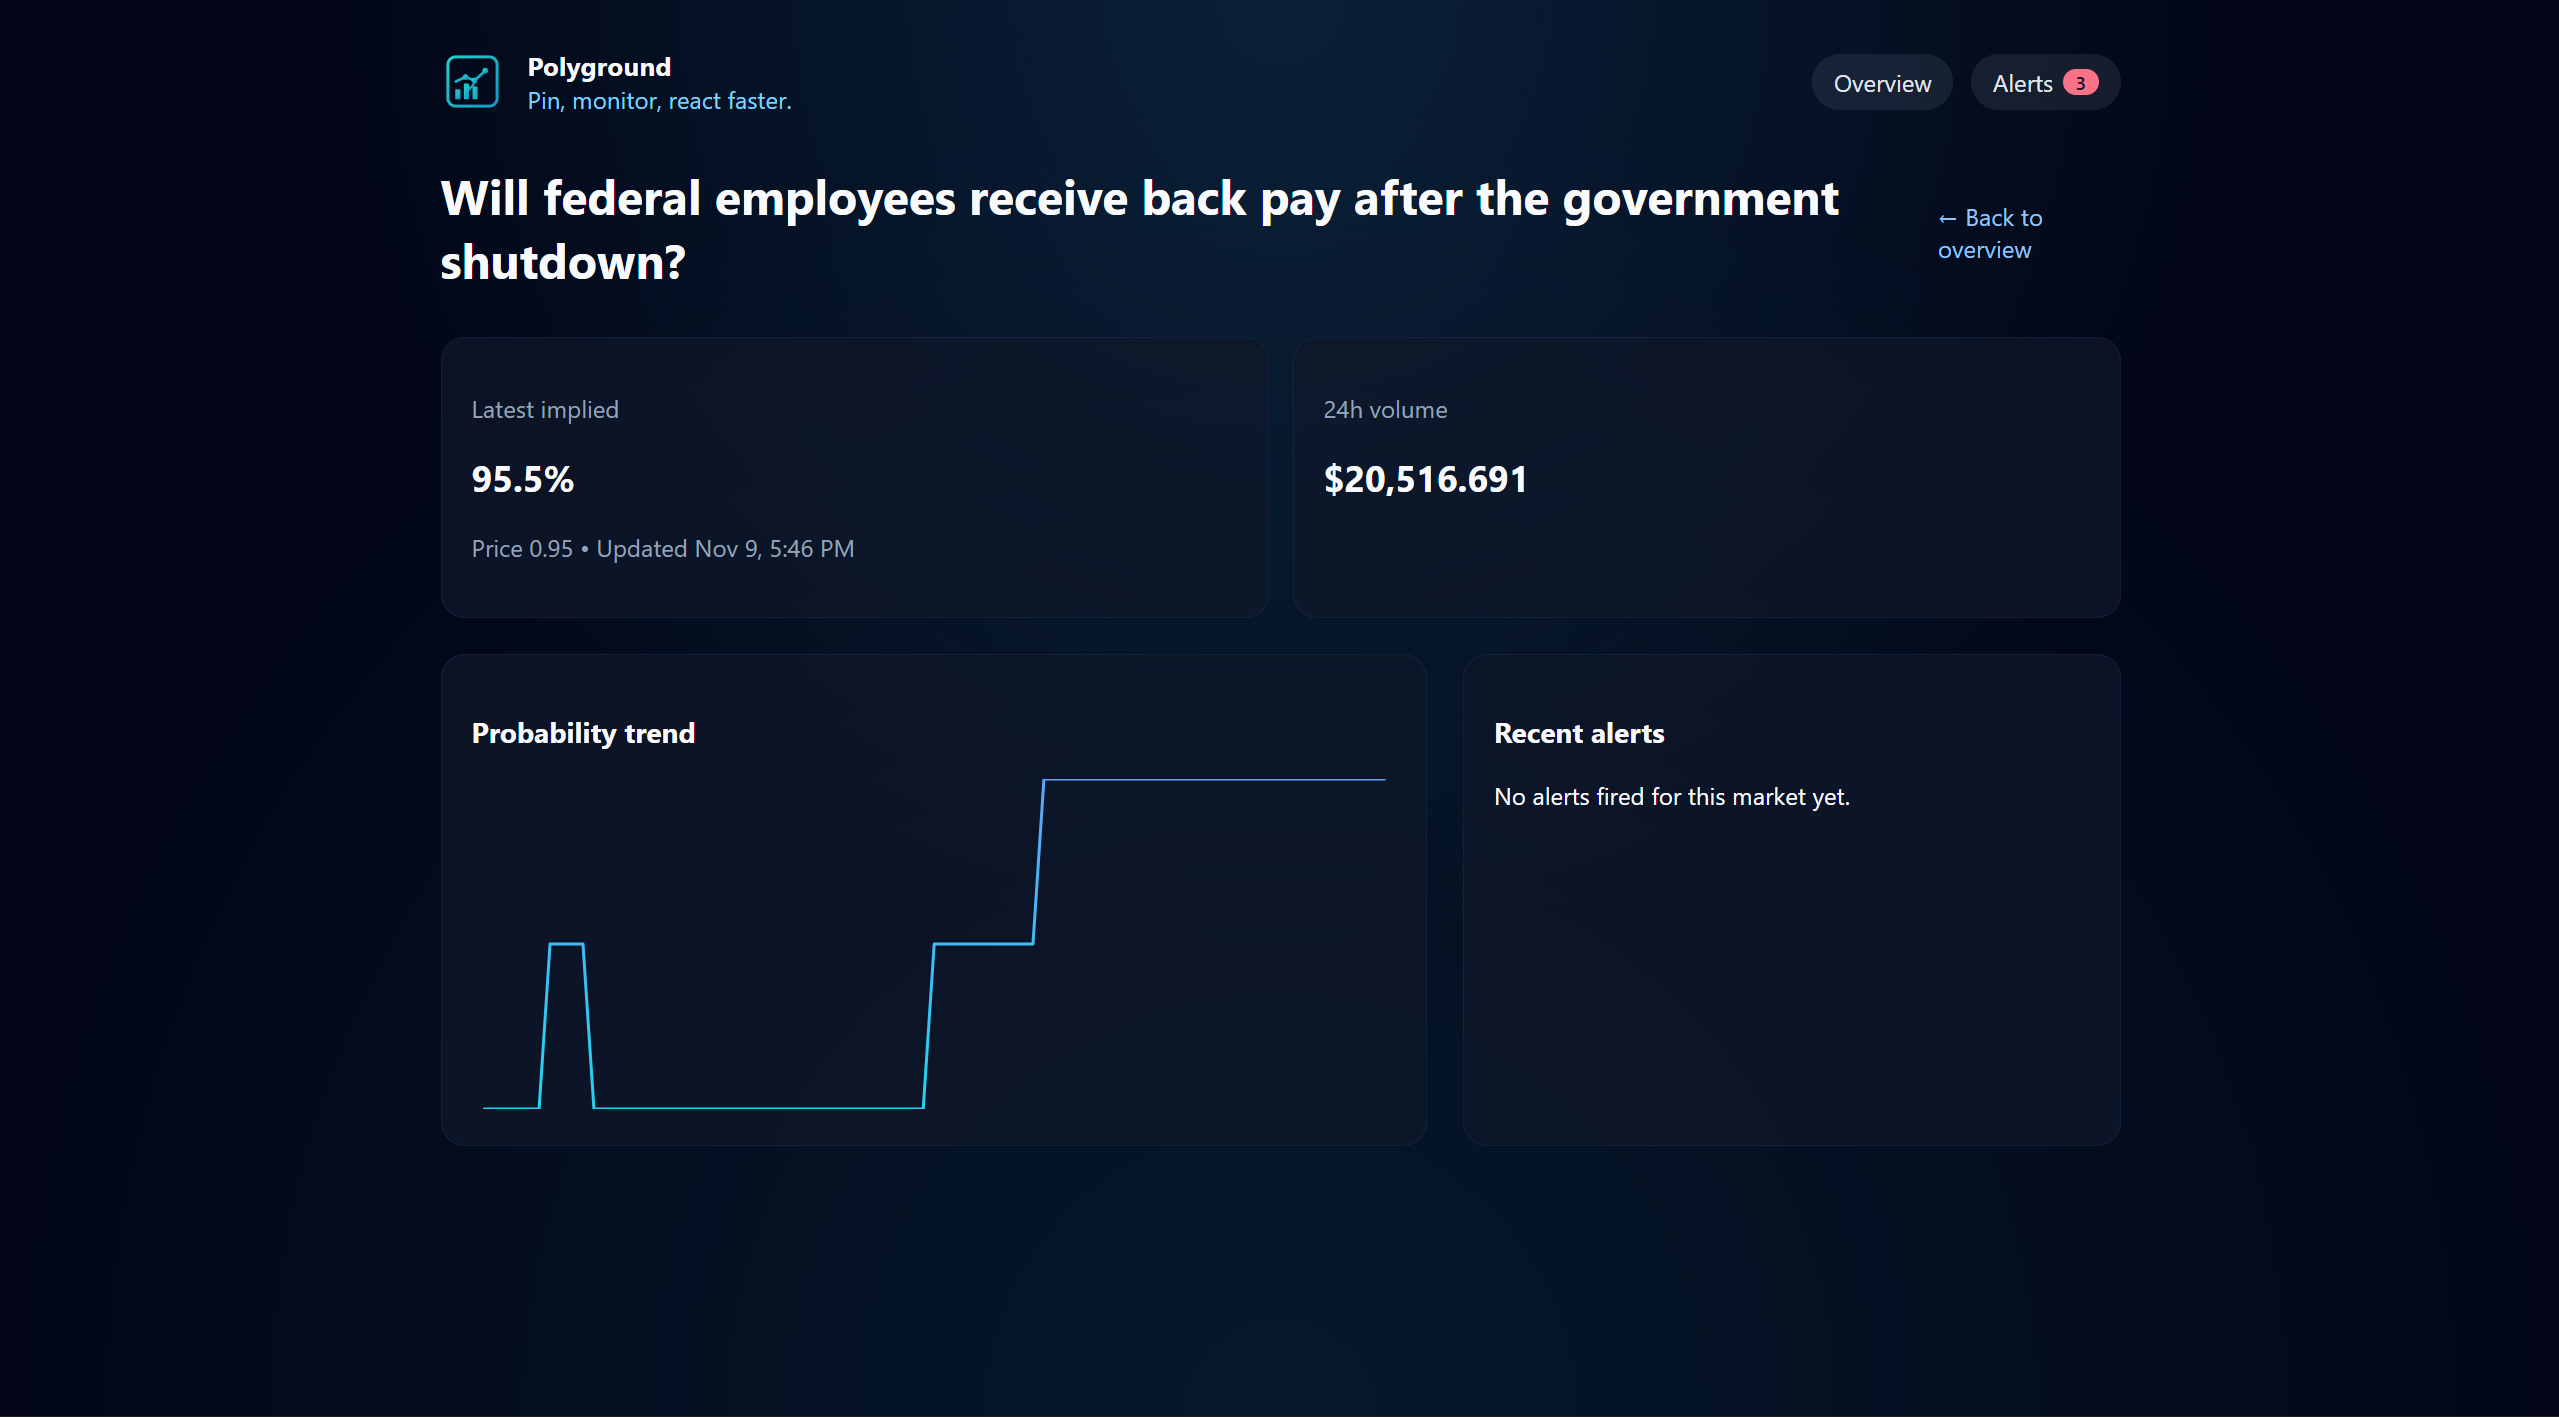Viewport: 2559px width, 1417px height.
Task: Click the Polyground chart logo icon
Action: coord(471,82)
